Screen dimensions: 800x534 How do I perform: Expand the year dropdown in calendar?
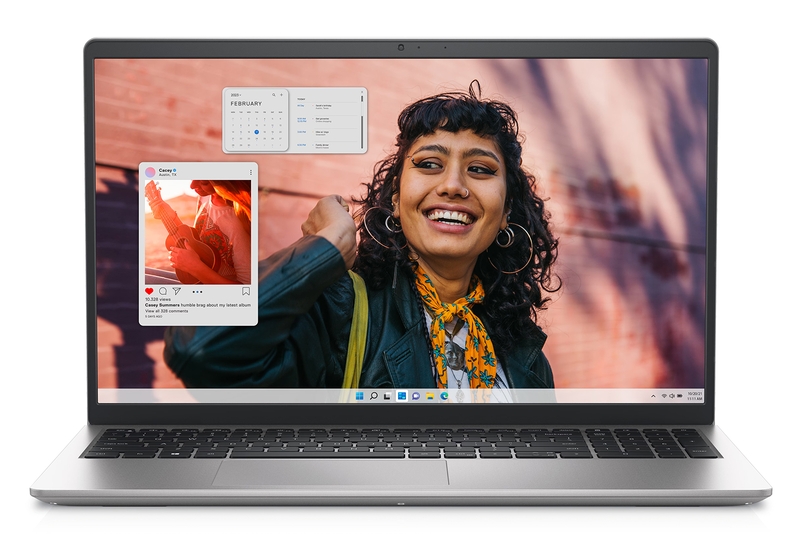[x=235, y=95]
